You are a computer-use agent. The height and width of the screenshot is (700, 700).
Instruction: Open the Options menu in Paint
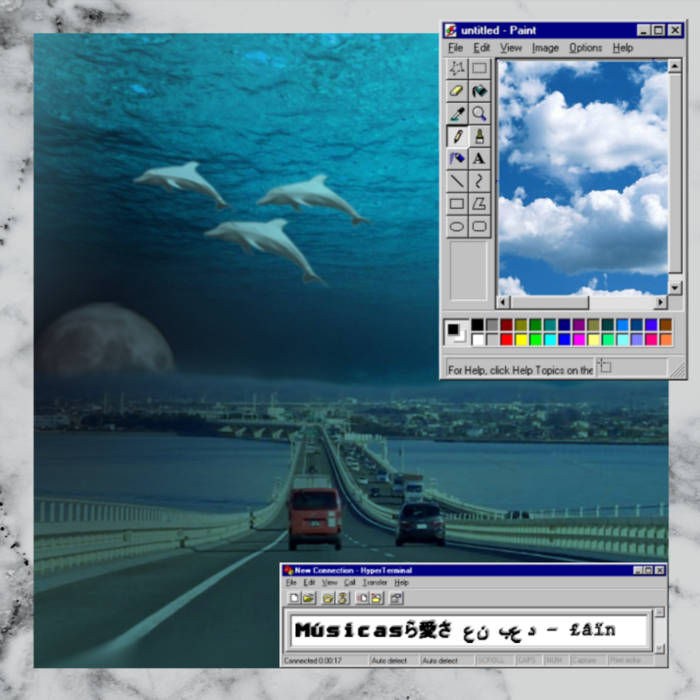[585, 48]
